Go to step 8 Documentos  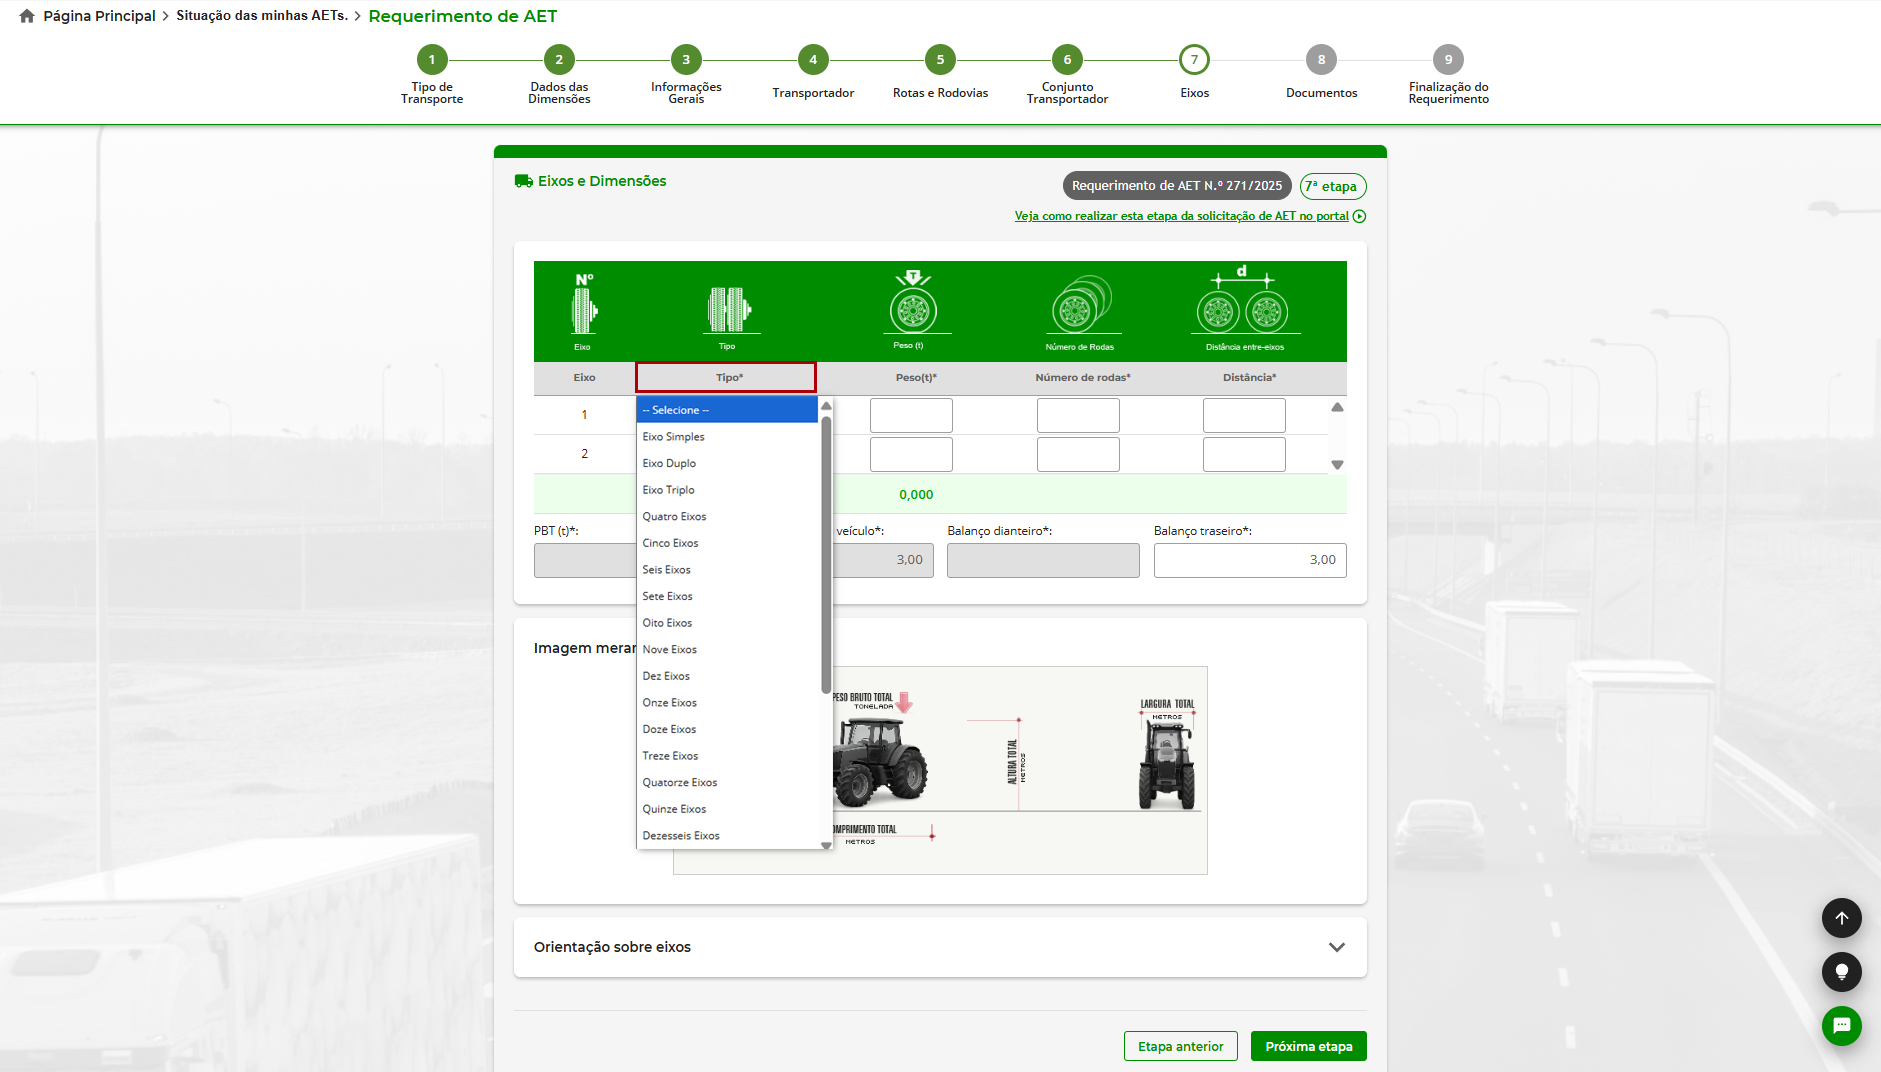pyautogui.click(x=1321, y=60)
